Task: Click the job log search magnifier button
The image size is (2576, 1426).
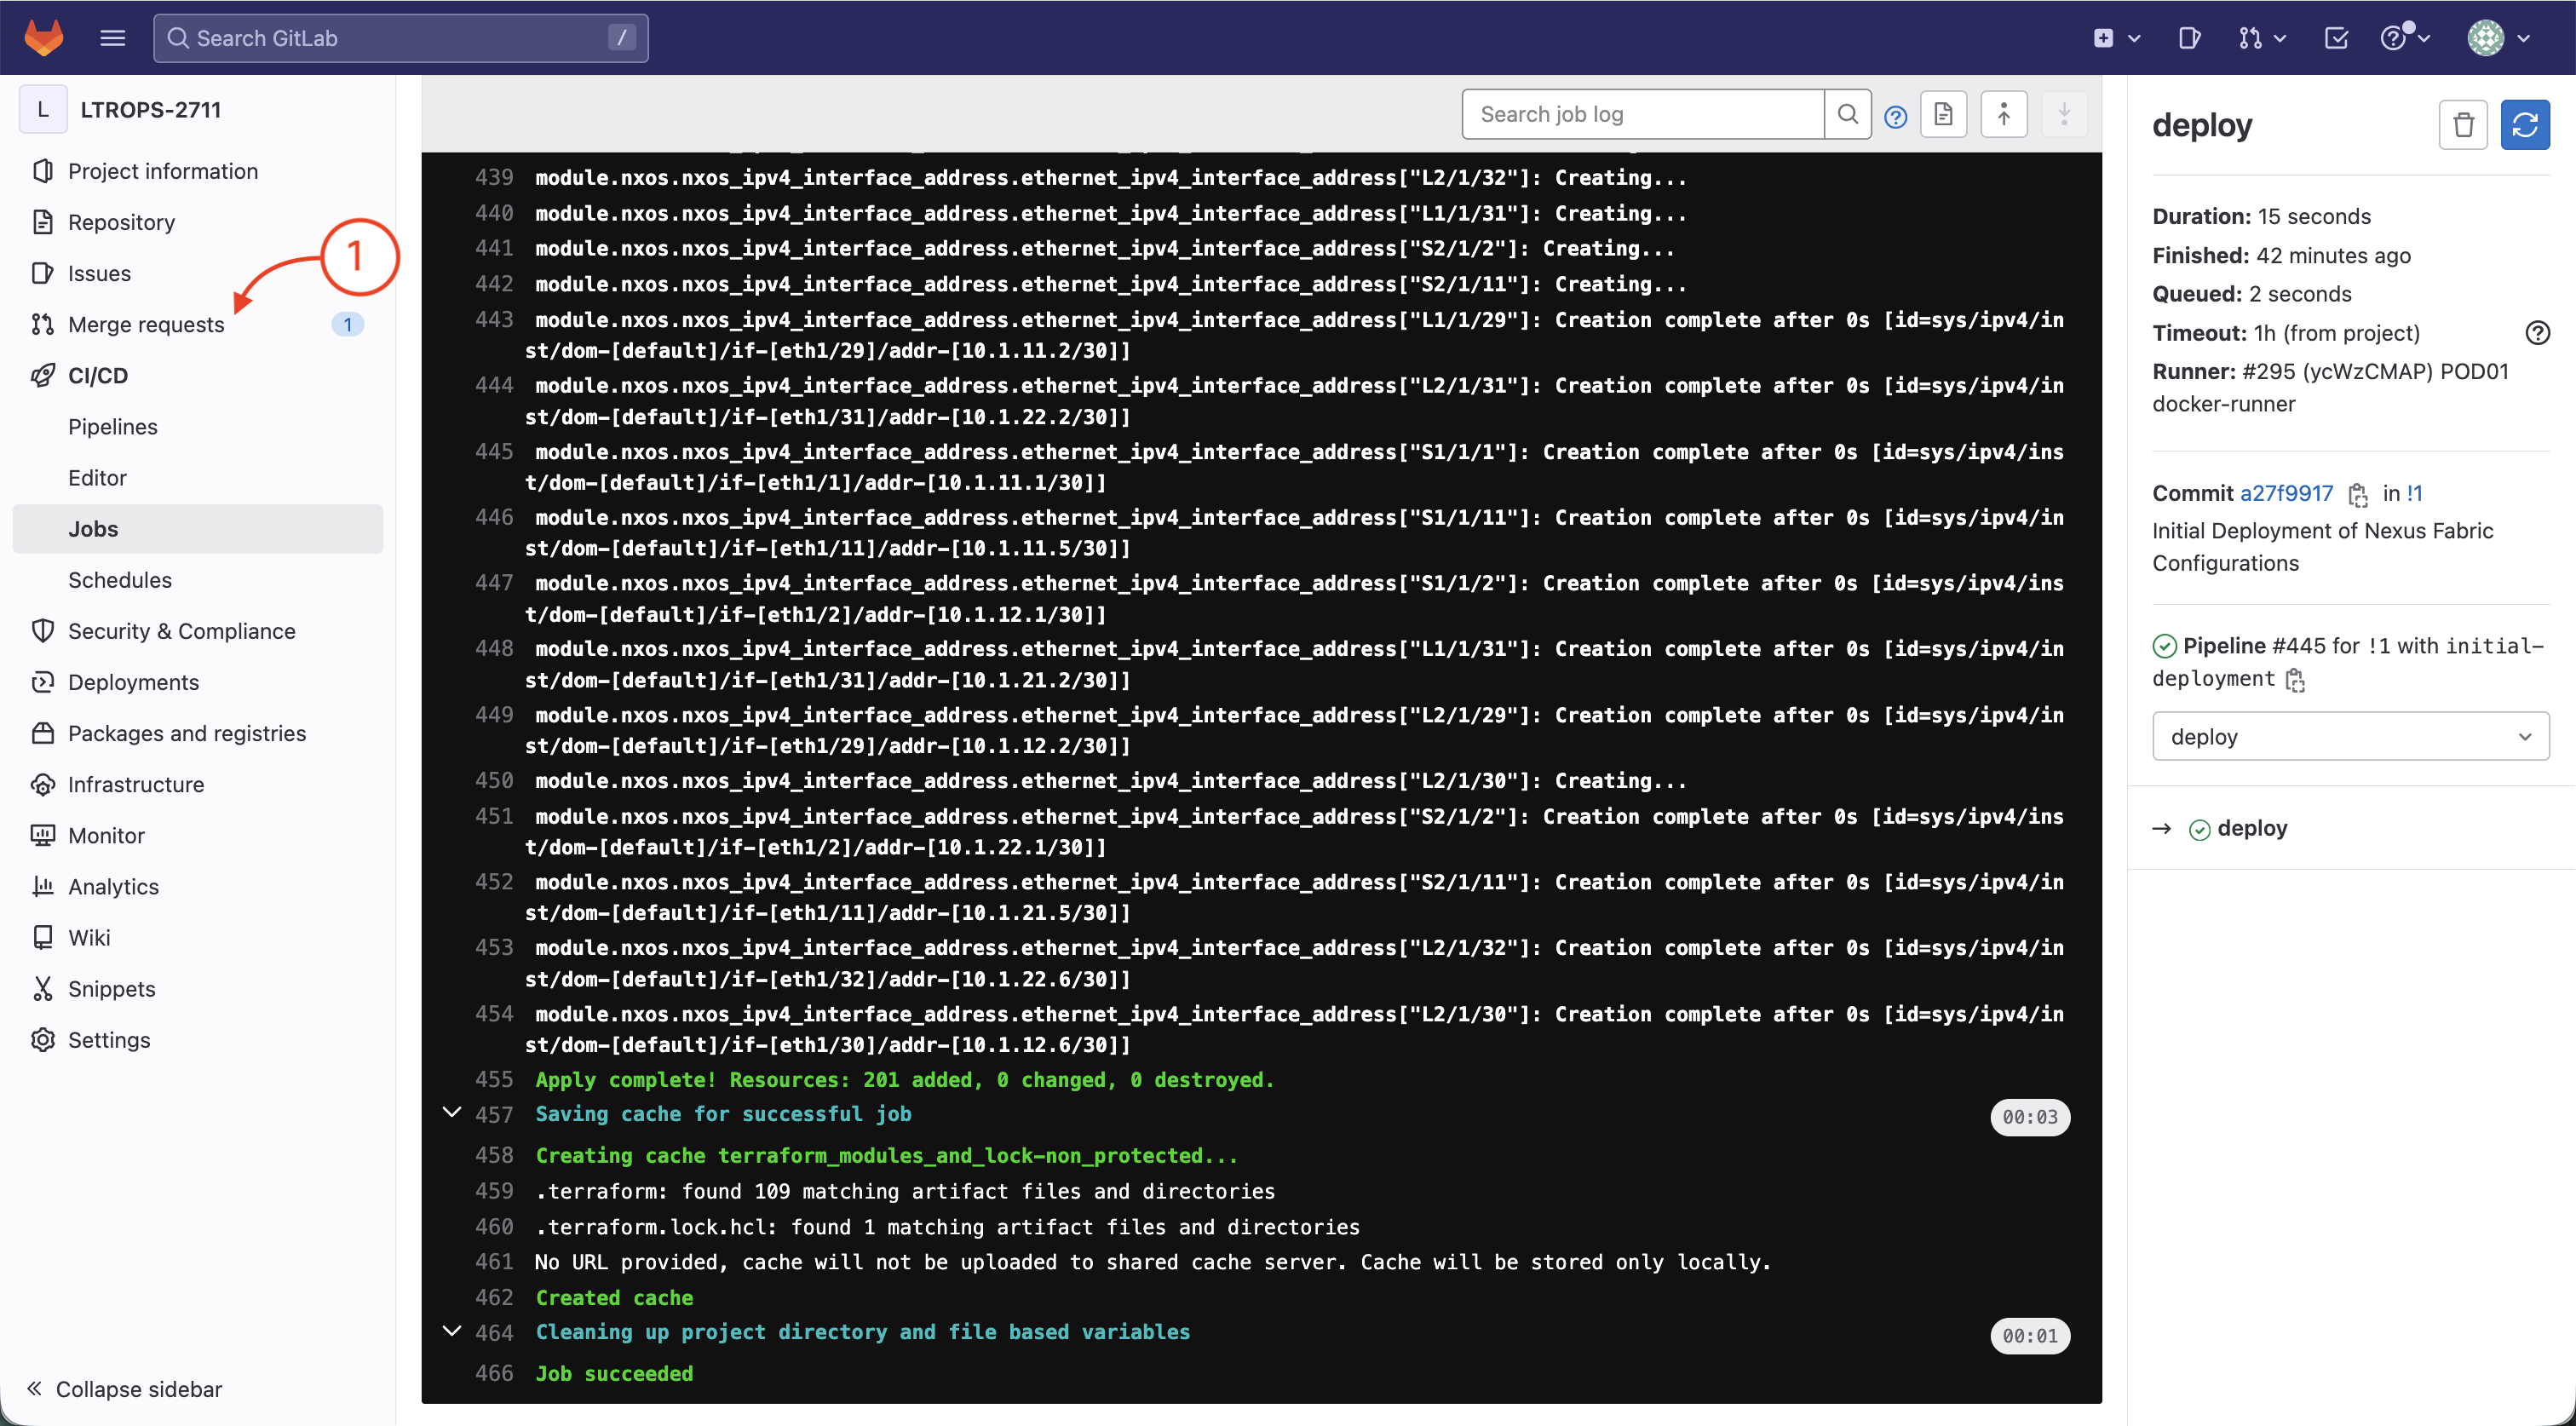Action: (x=1847, y=115)
